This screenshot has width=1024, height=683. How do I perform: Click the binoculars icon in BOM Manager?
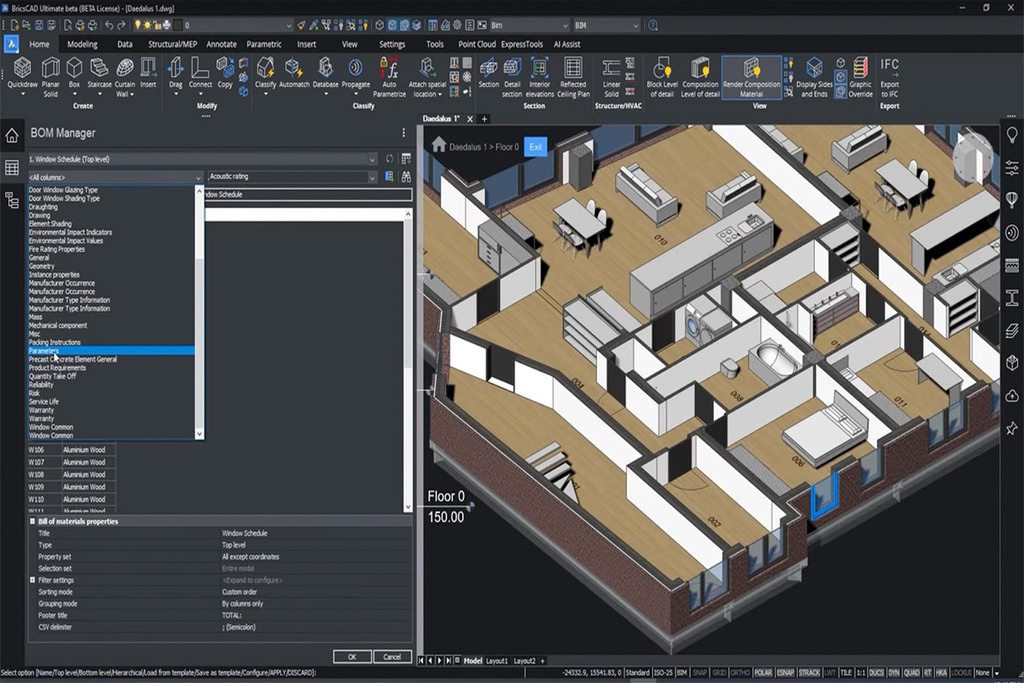pos(406,177)
